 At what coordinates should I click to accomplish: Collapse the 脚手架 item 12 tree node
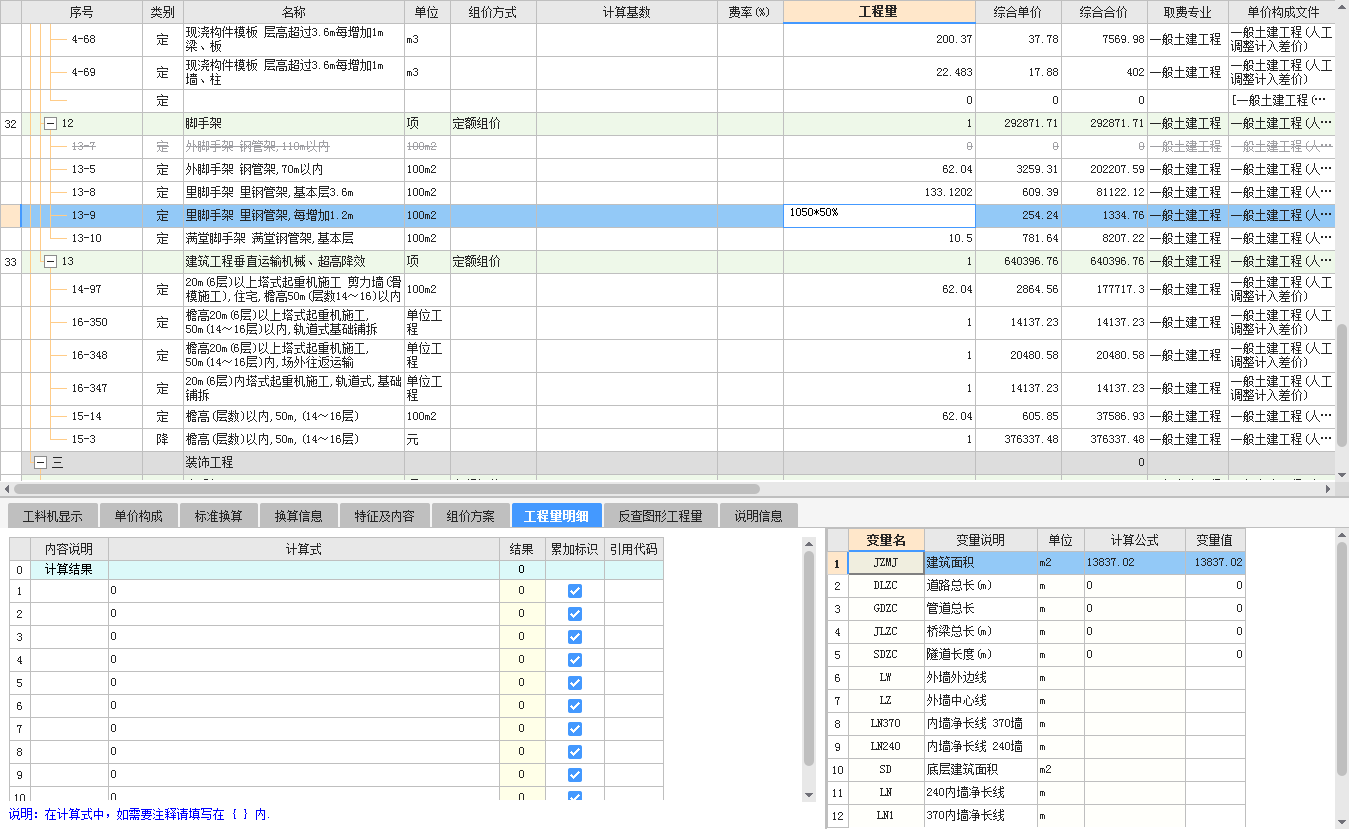(50, 123)
